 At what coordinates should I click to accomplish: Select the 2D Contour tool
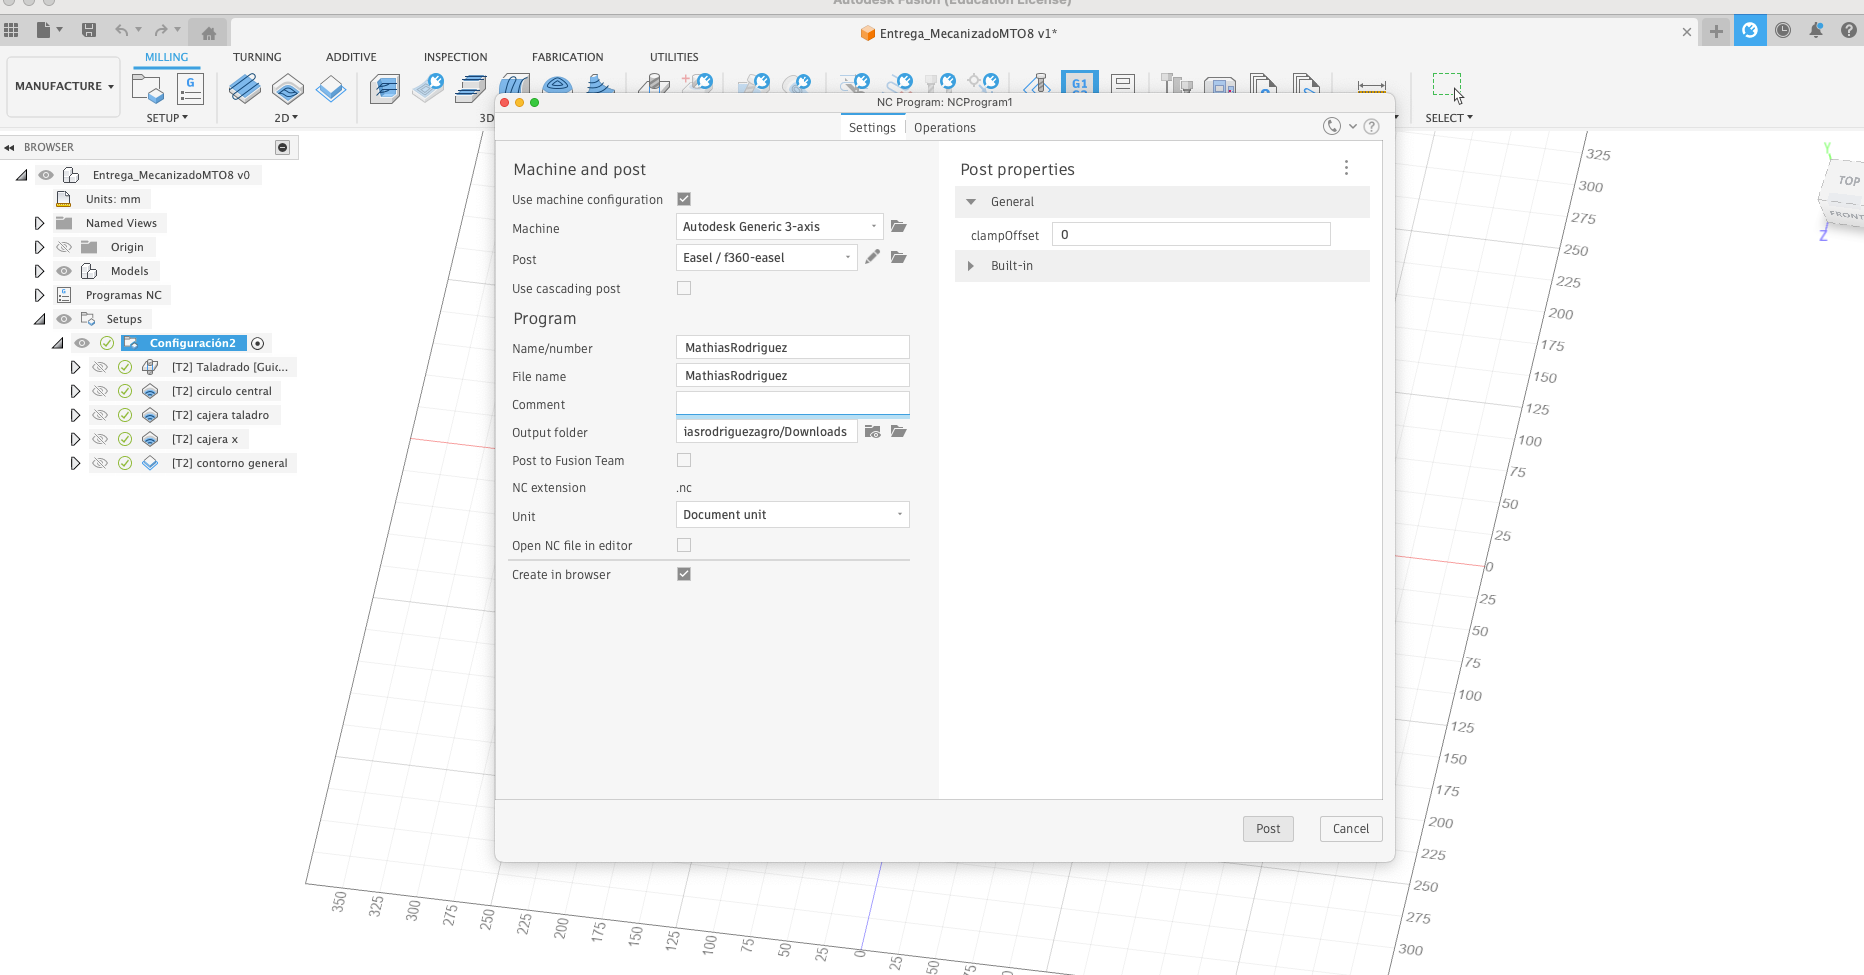coord(331,89)
